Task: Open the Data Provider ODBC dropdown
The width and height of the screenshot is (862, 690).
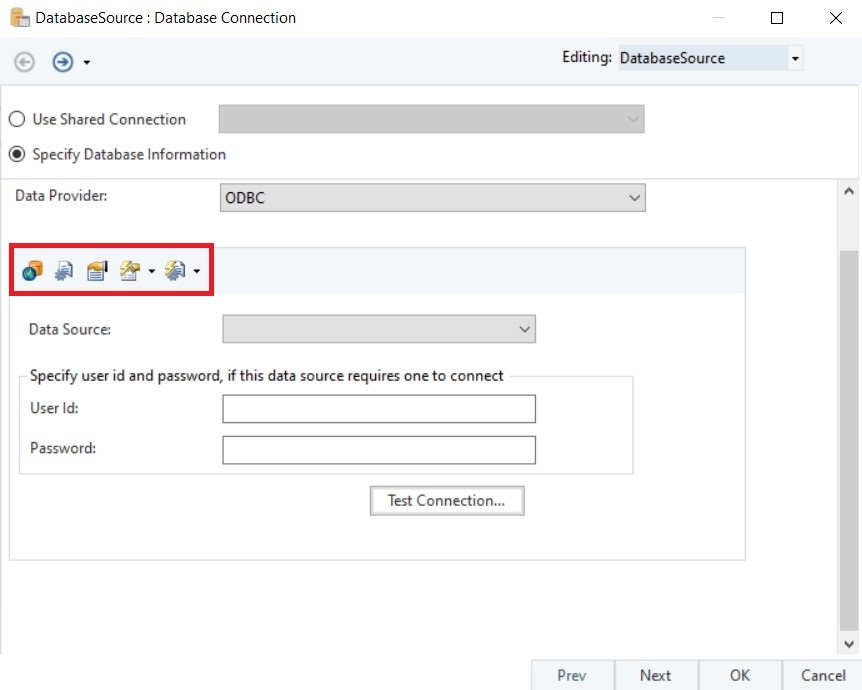Action: [432, 198]
